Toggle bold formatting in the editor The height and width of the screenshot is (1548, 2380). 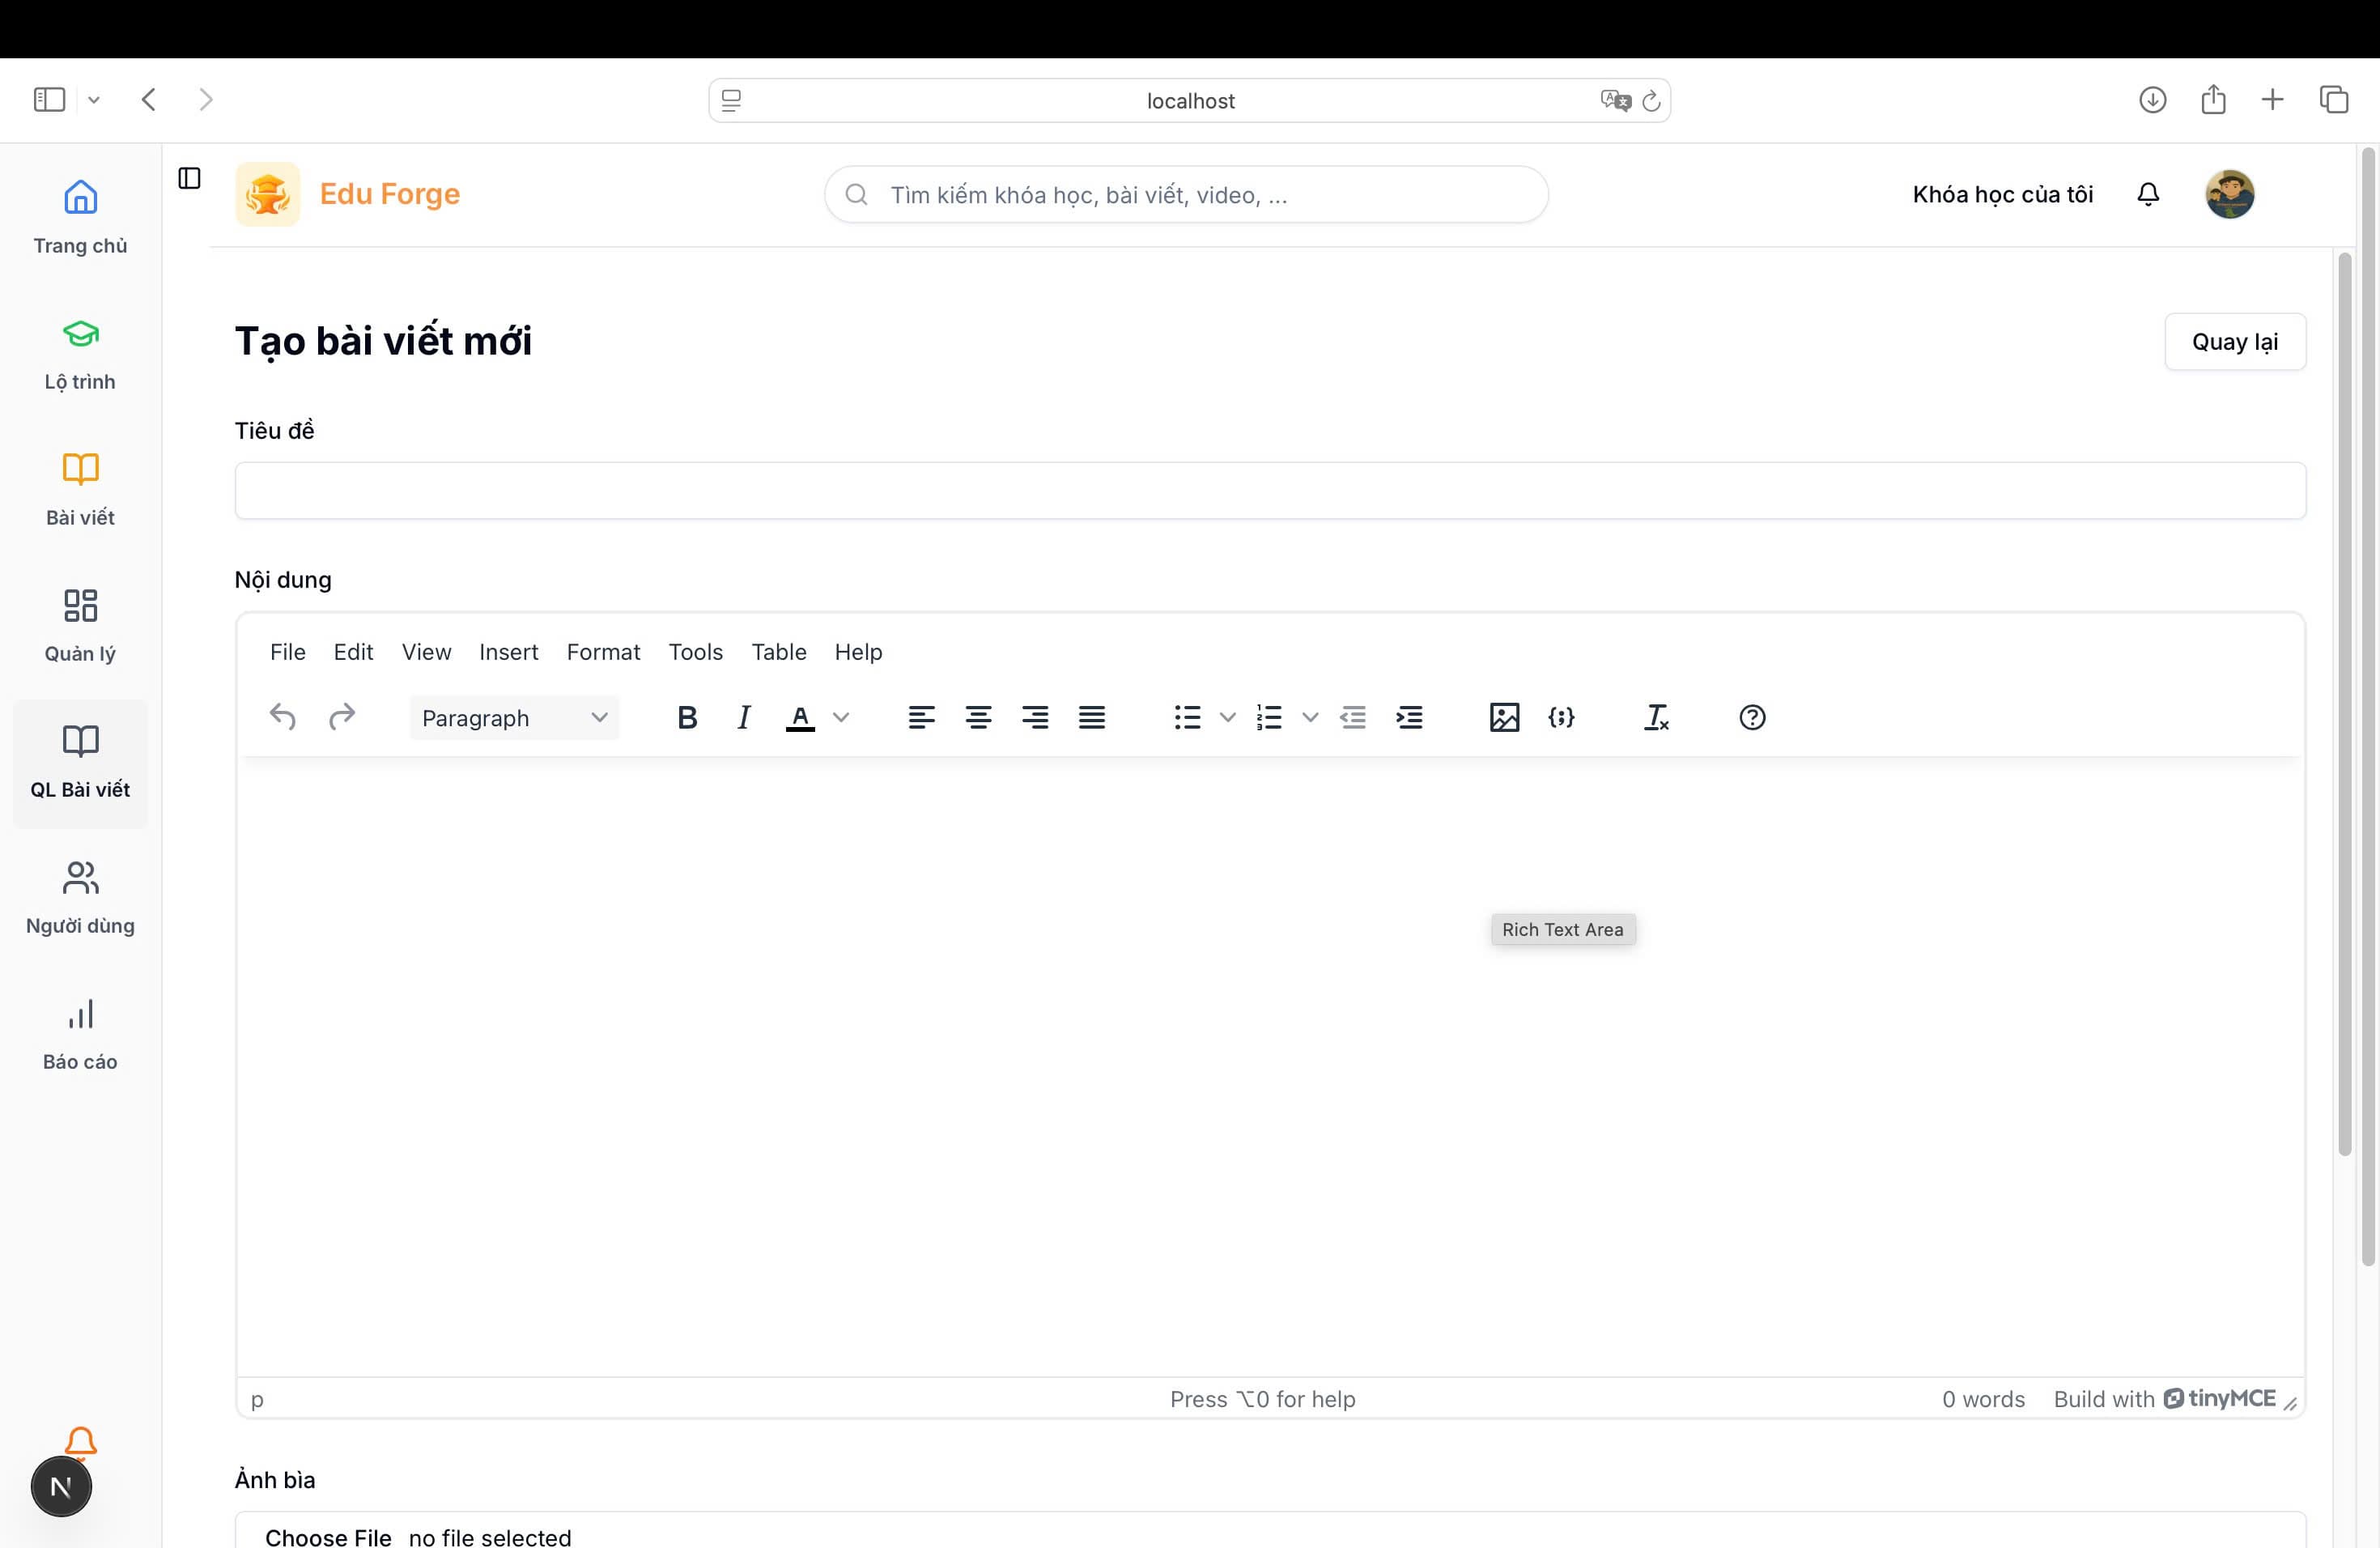[687, 717]
